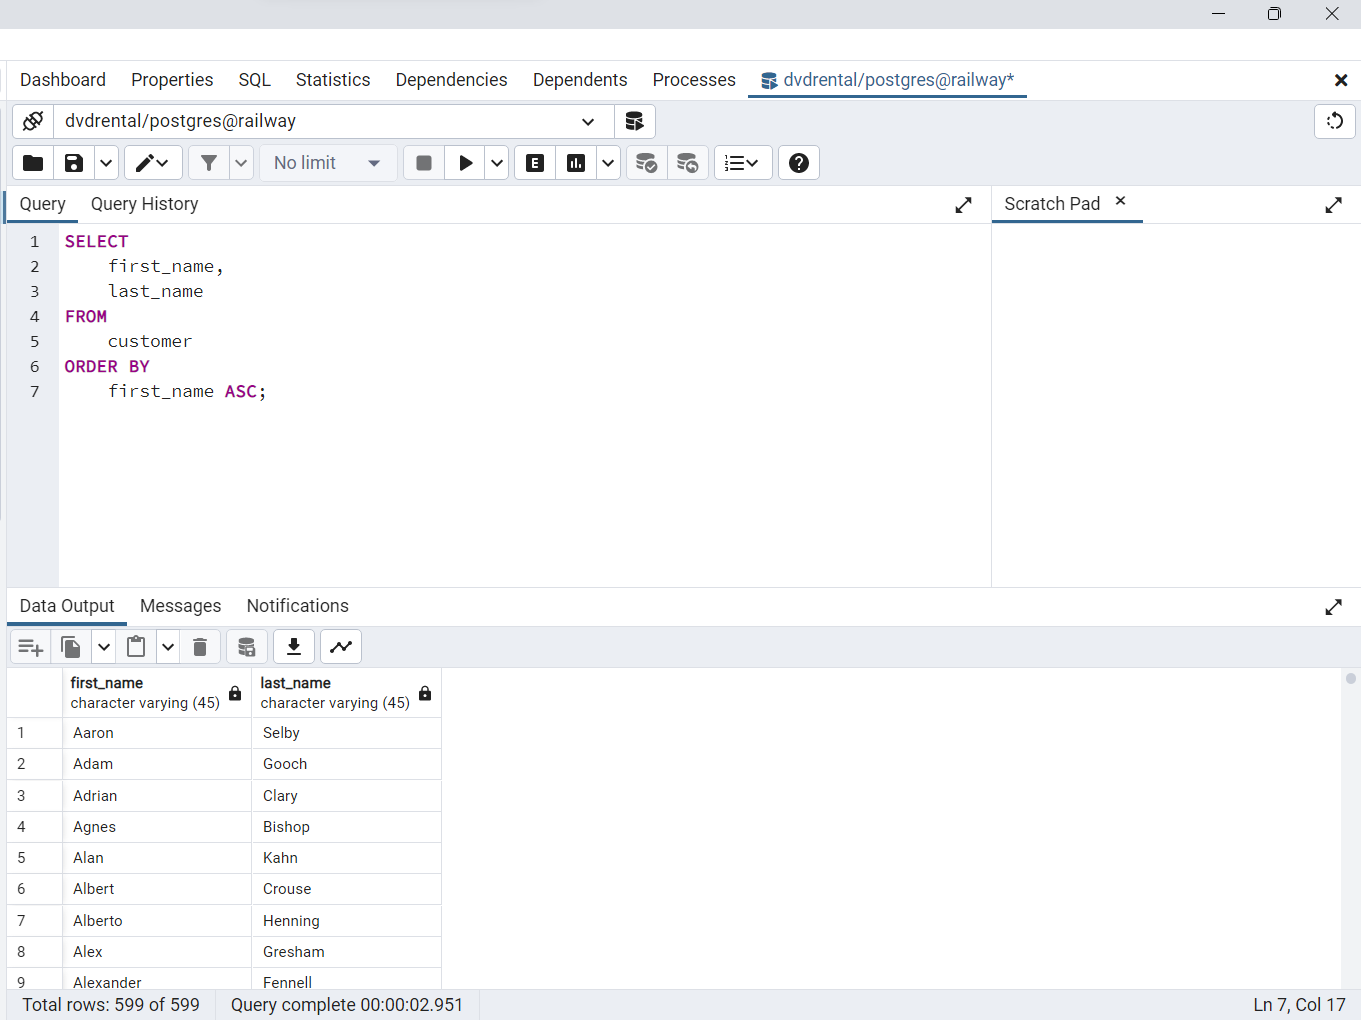Maximize the Data Output panel
1361x1020 pixels.
tap(1333, 607)
